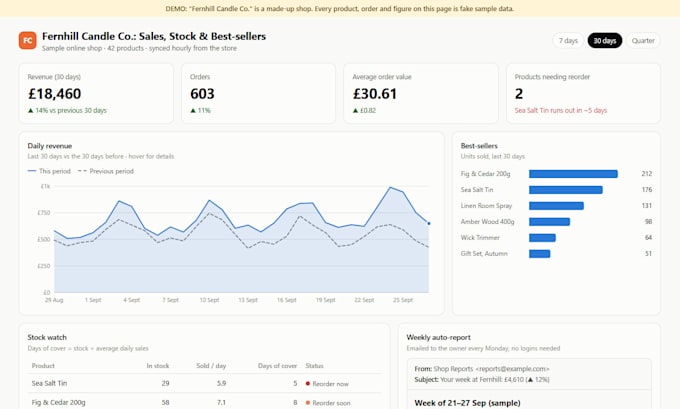680x409 pixels.
Task: Click the green up-arrow beside 11%
Action: click(x=193, y=111)
